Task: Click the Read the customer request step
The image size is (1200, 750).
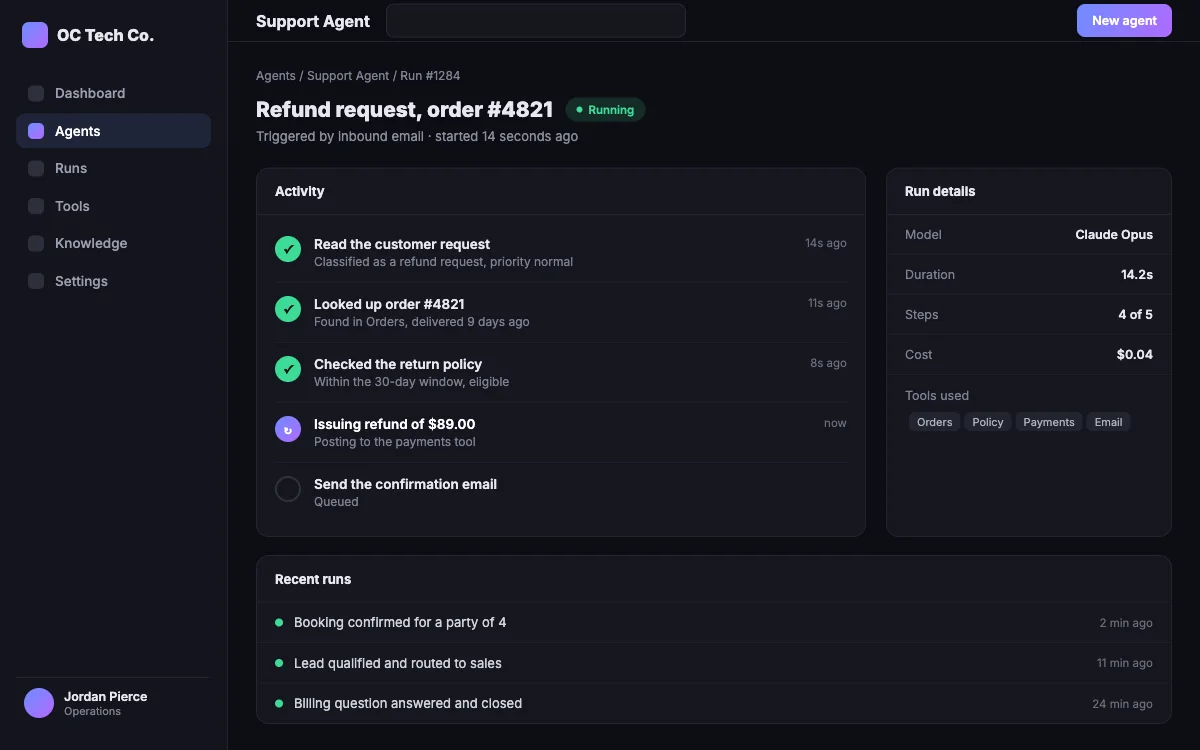Action: [561, 252]
